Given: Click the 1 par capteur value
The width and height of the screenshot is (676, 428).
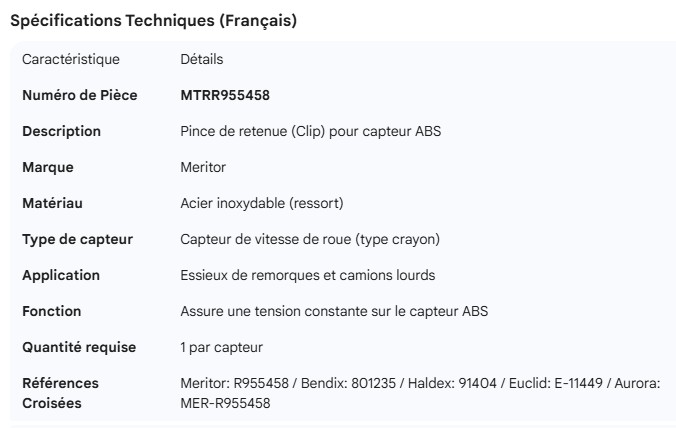Looking at the screenshot, I should click(221, 348).
